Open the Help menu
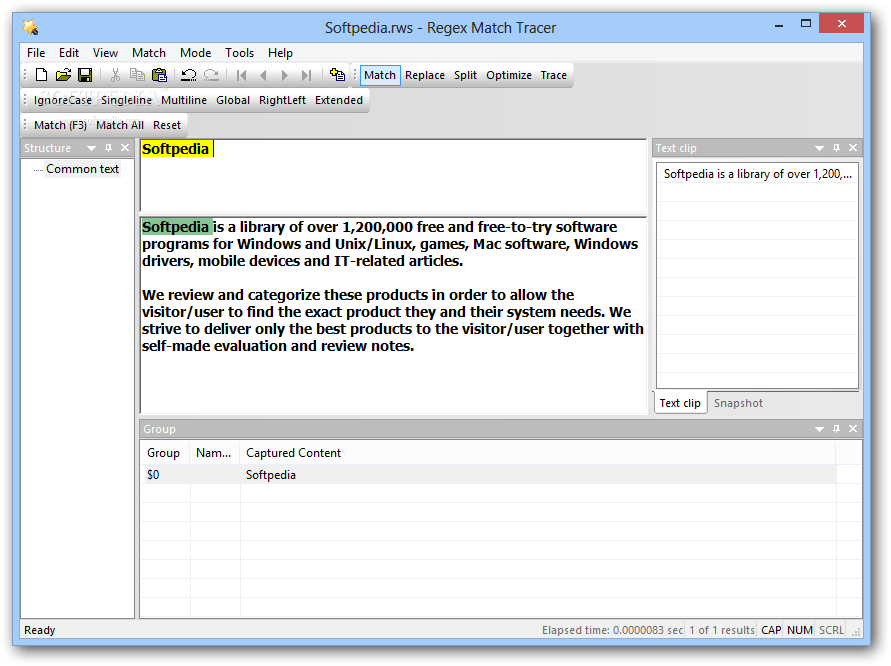 click(280, 53)
